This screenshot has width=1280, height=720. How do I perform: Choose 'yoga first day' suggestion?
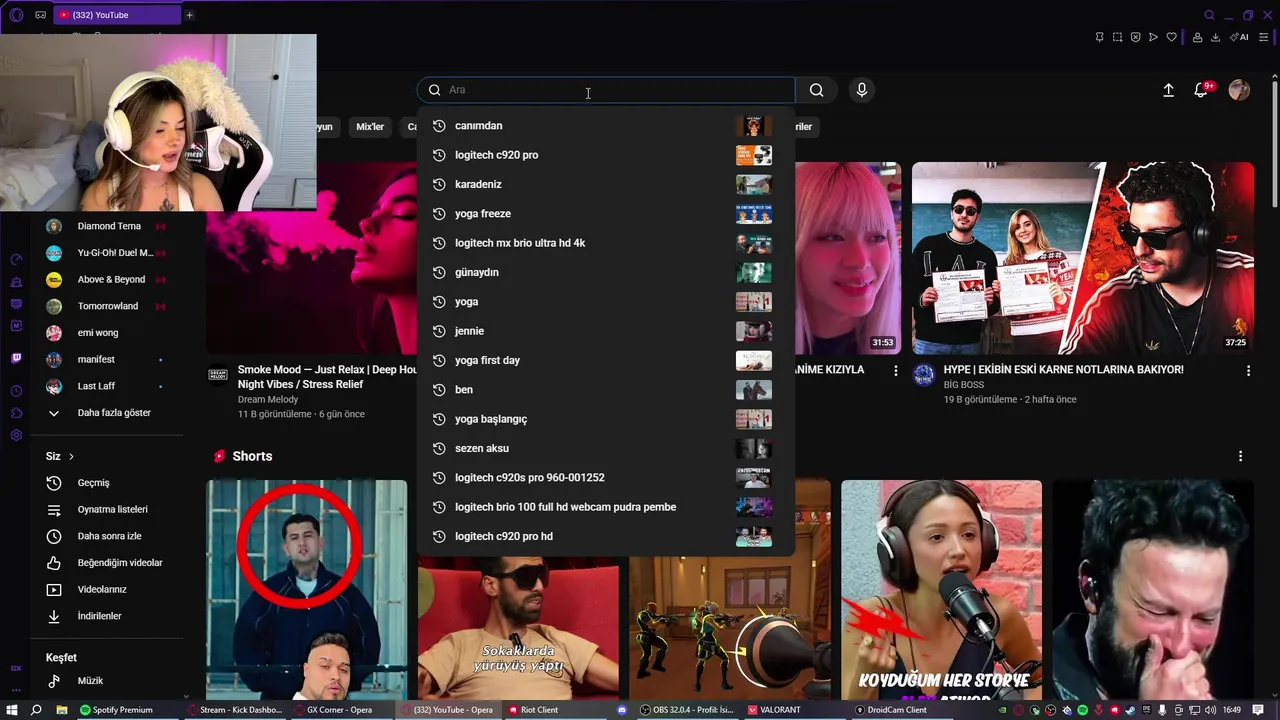click(605, 360)
